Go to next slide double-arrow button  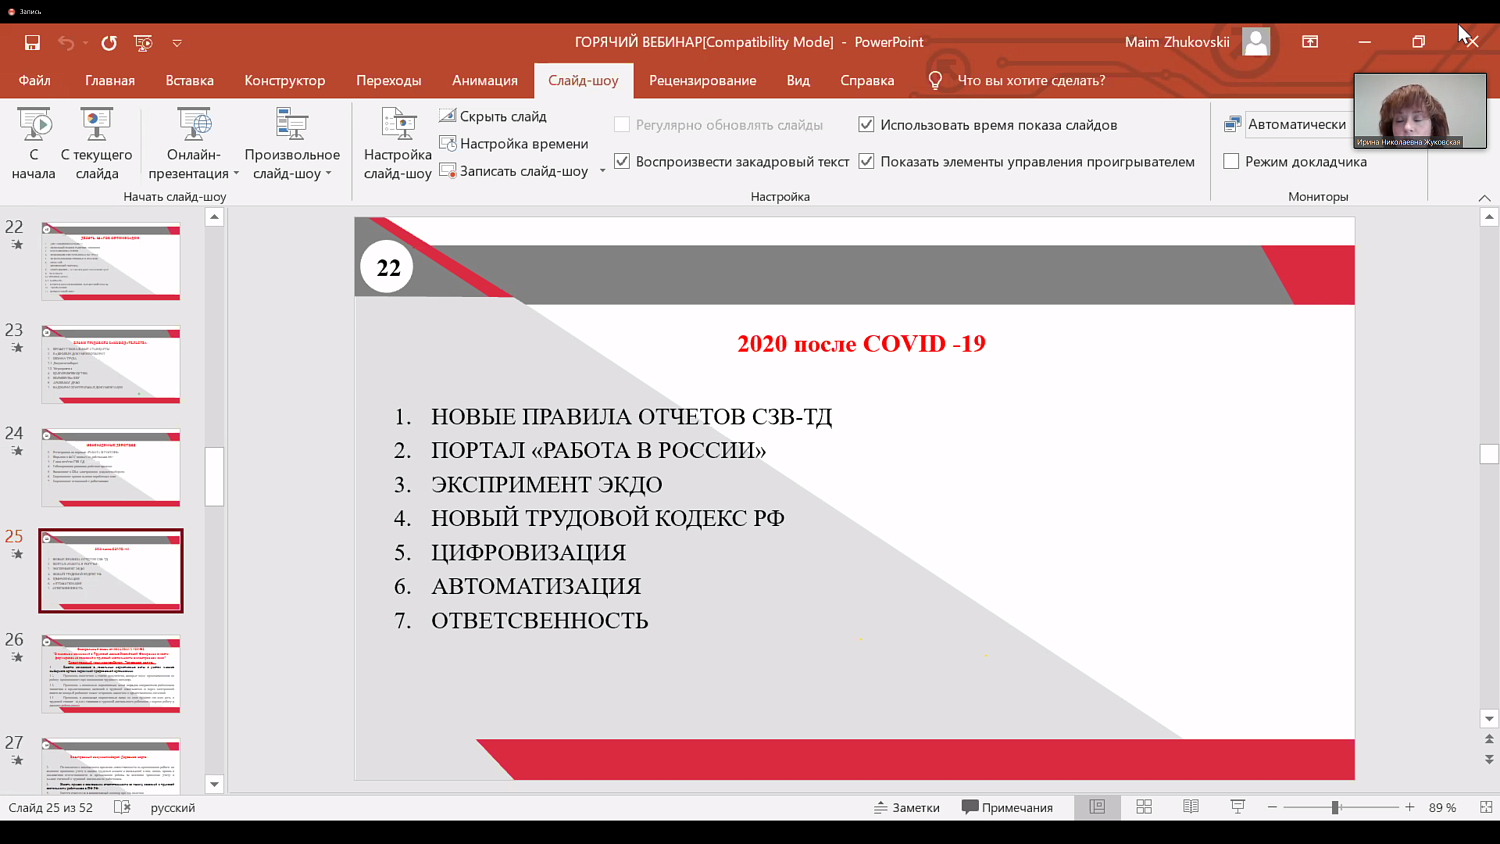pos(1489,760)
